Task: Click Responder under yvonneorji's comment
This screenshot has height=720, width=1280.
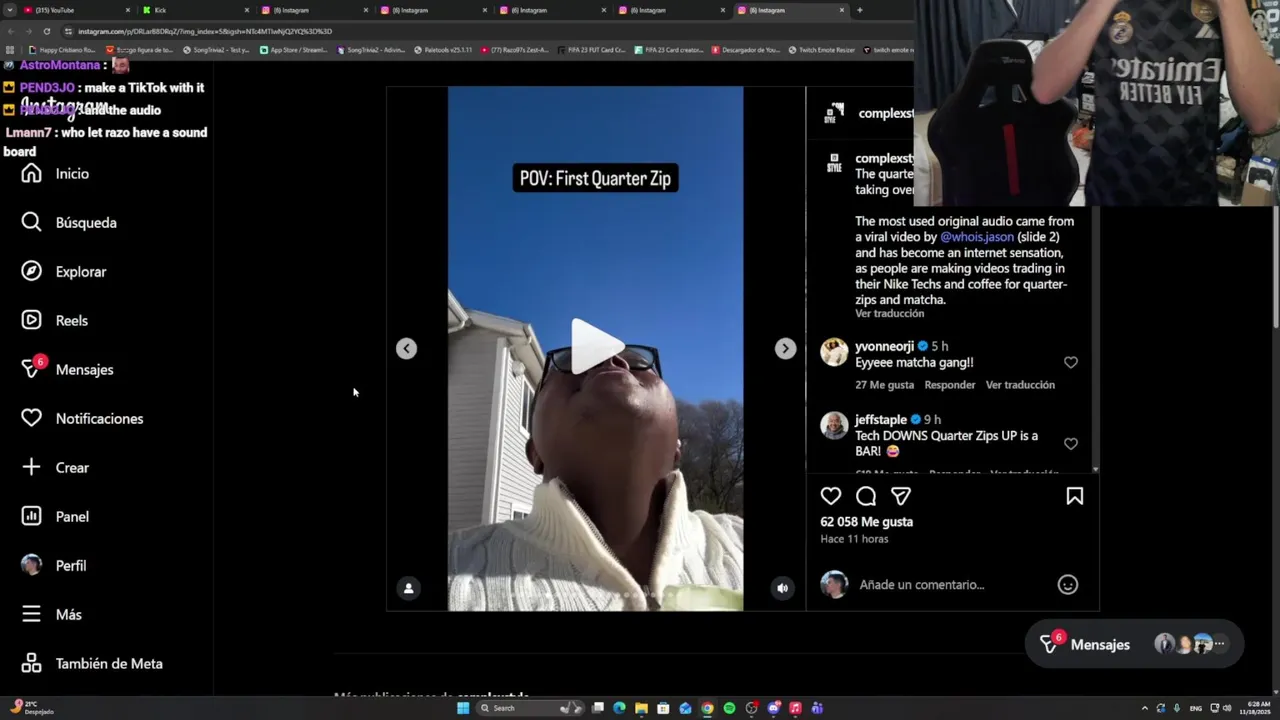Action: [950, 385]
